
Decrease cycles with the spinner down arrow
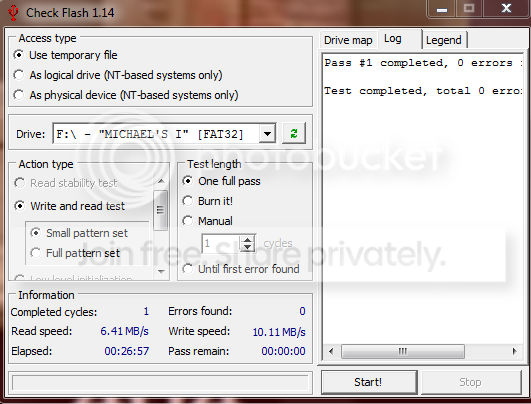pos(248,247)
